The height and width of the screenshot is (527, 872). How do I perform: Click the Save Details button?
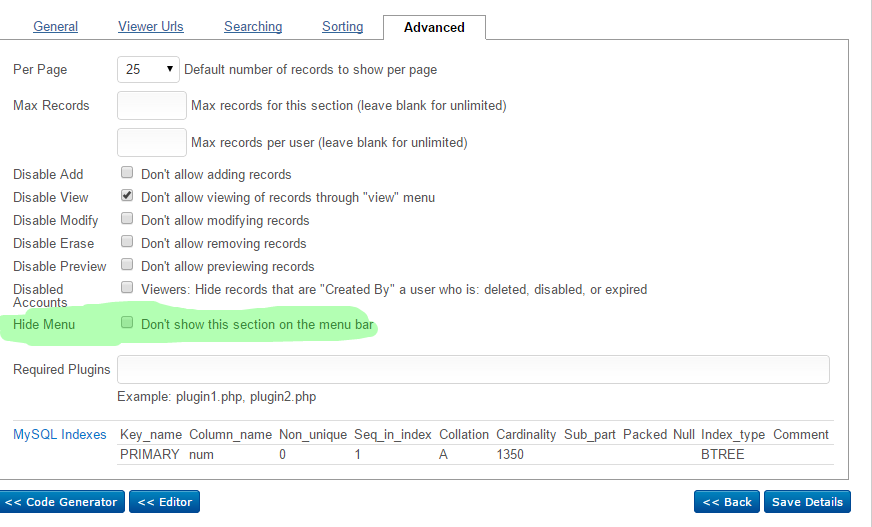pos(807,502)
